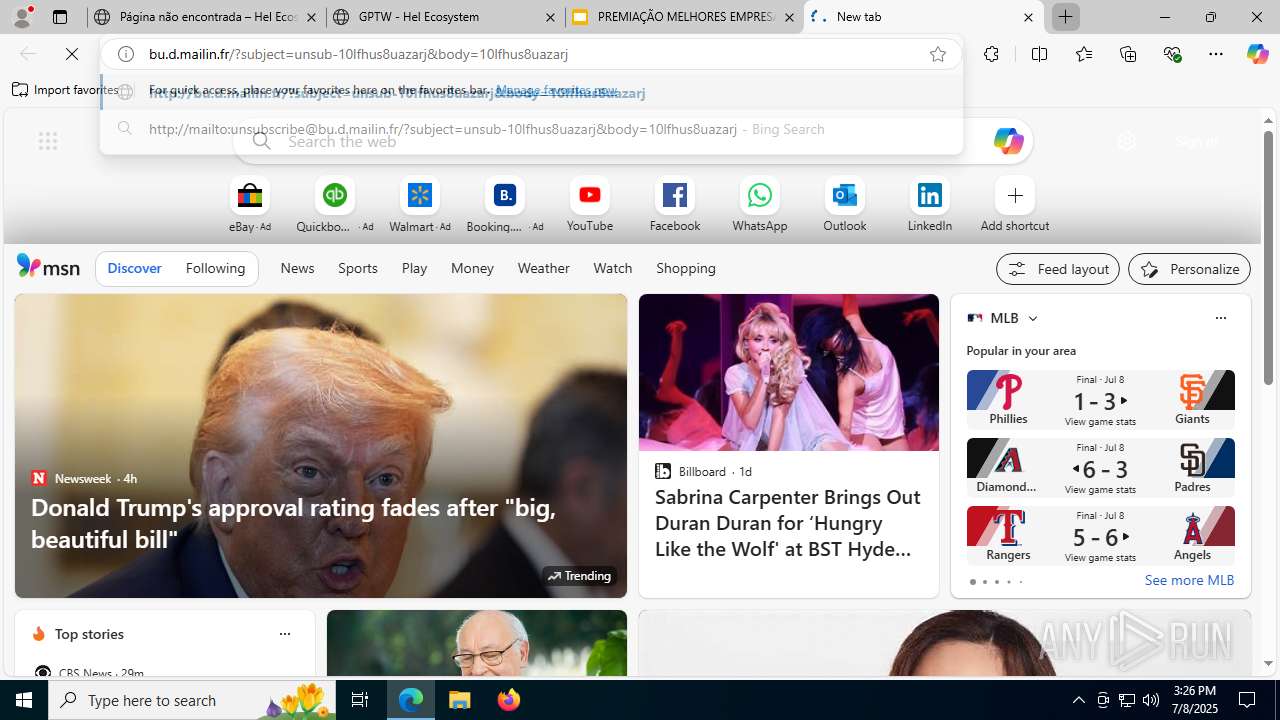The height and width of the screenshot is (720, 1280).
Task: Open the Windows notification center
Action: pyautogui.click(x=1248, y=700)
